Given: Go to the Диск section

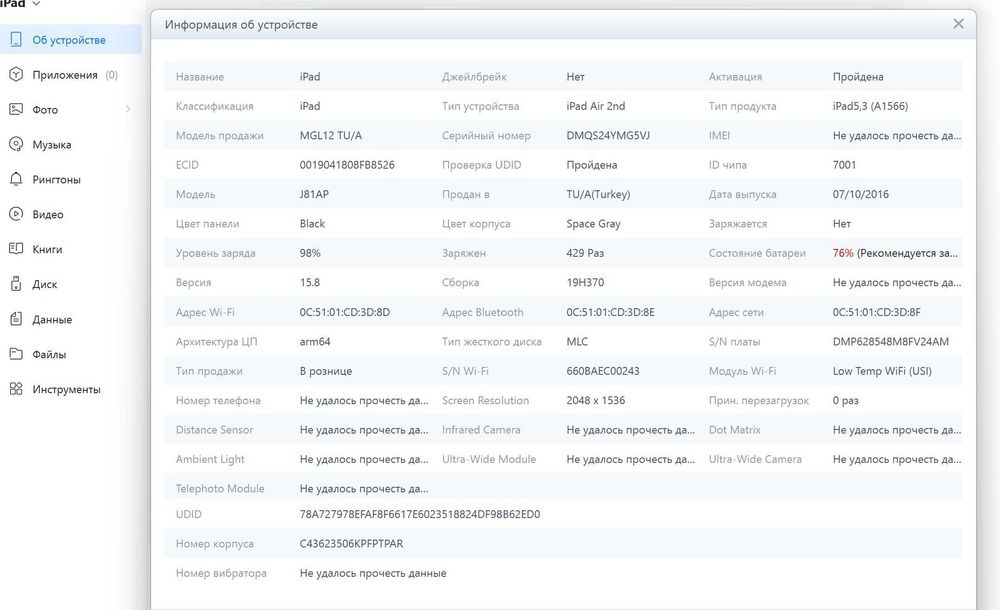Looking at the screenshot, I should pyautogui.click(x=71, y=284).
